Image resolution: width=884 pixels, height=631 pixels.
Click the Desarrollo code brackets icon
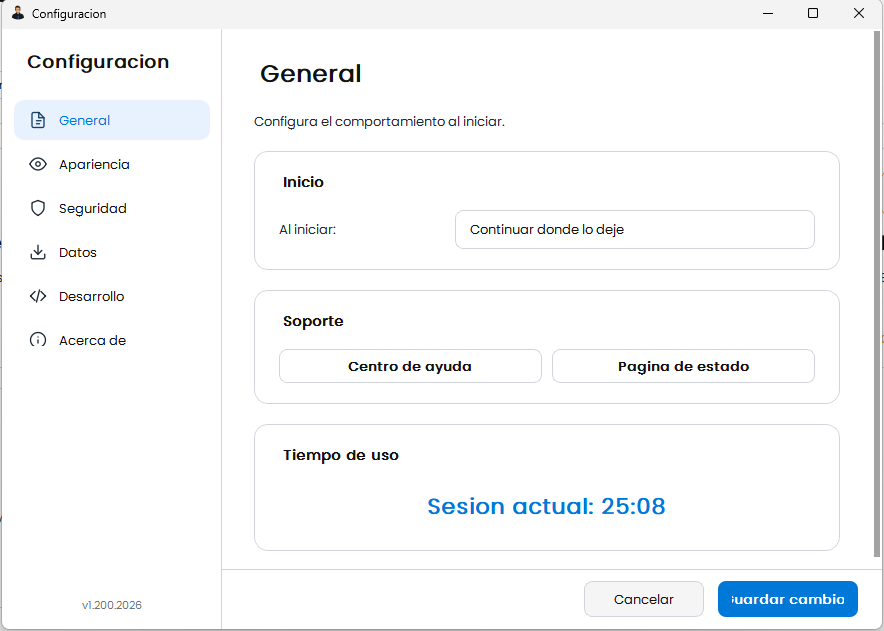[38, 296]
